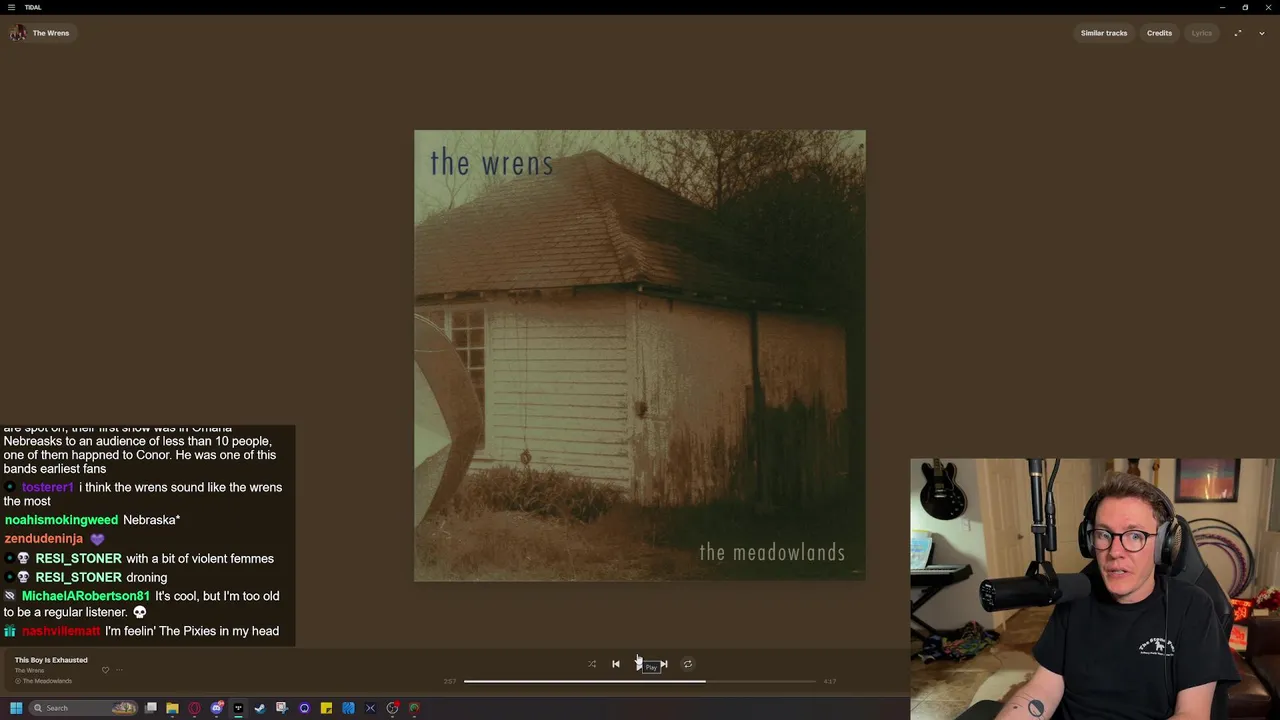Screen dimensions: 1280x720
Task: Open the dark X-shaped app in taskbar
Action: point(370,708)
